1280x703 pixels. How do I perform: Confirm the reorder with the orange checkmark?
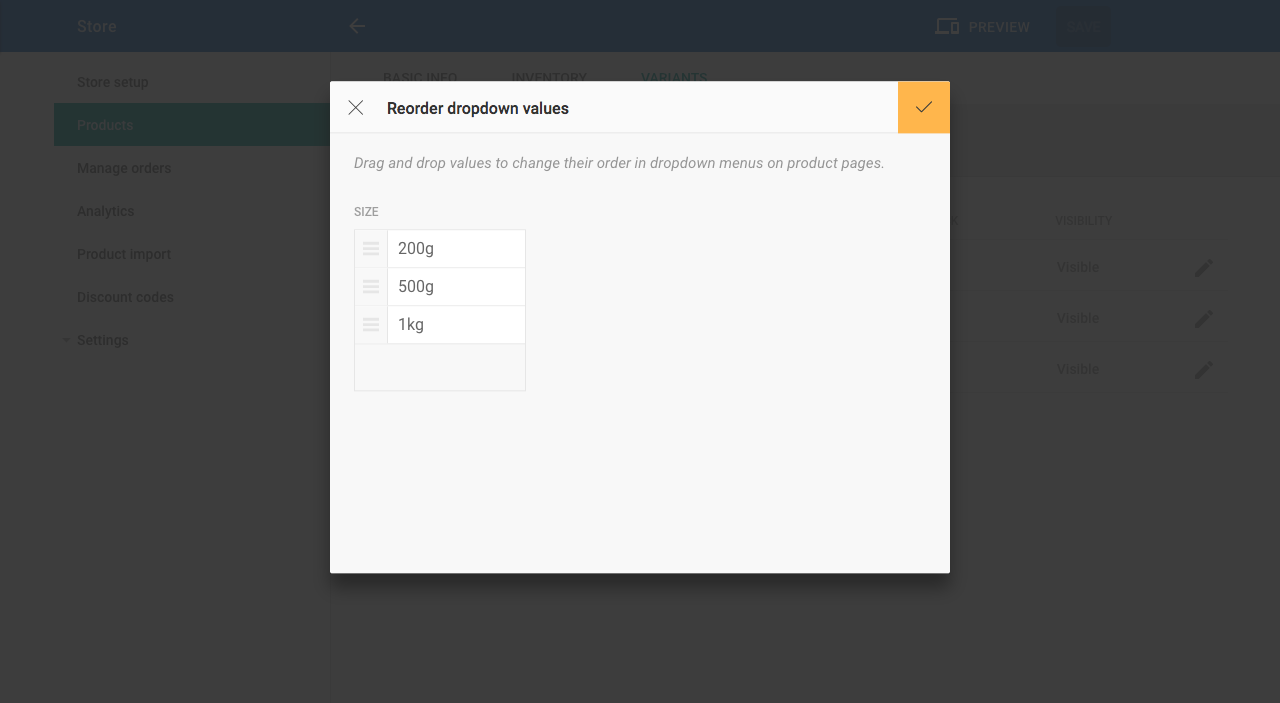(x=924, y=107)
